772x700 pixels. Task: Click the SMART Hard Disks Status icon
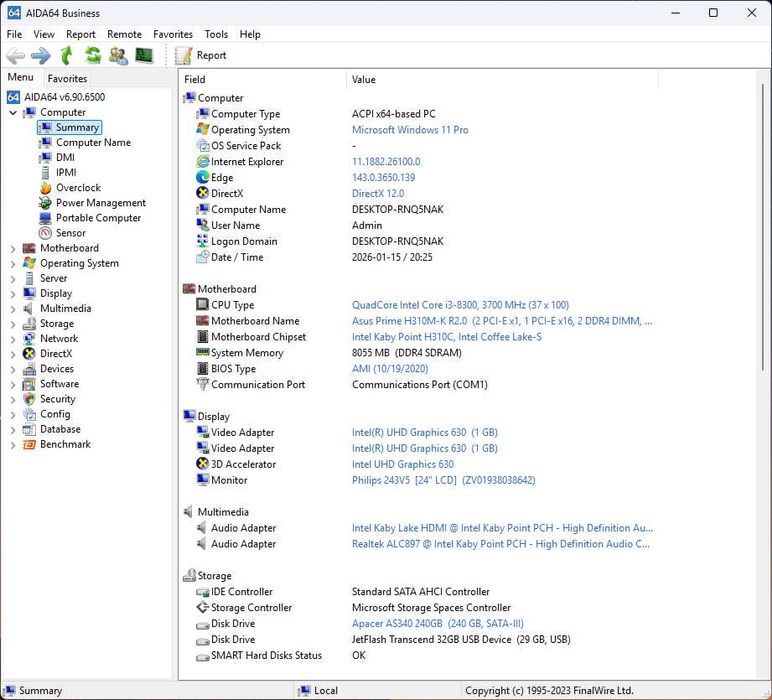[x=202, y=657]
